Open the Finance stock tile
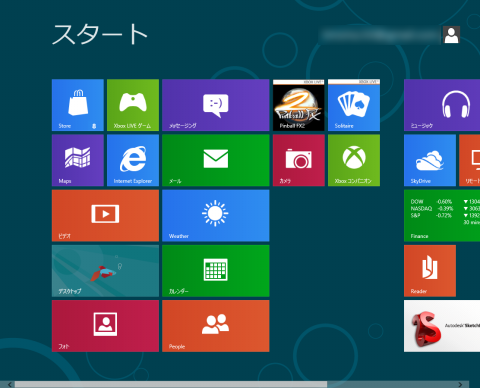The height and width of the screenshot is (388, 480). tap(442, 216)
